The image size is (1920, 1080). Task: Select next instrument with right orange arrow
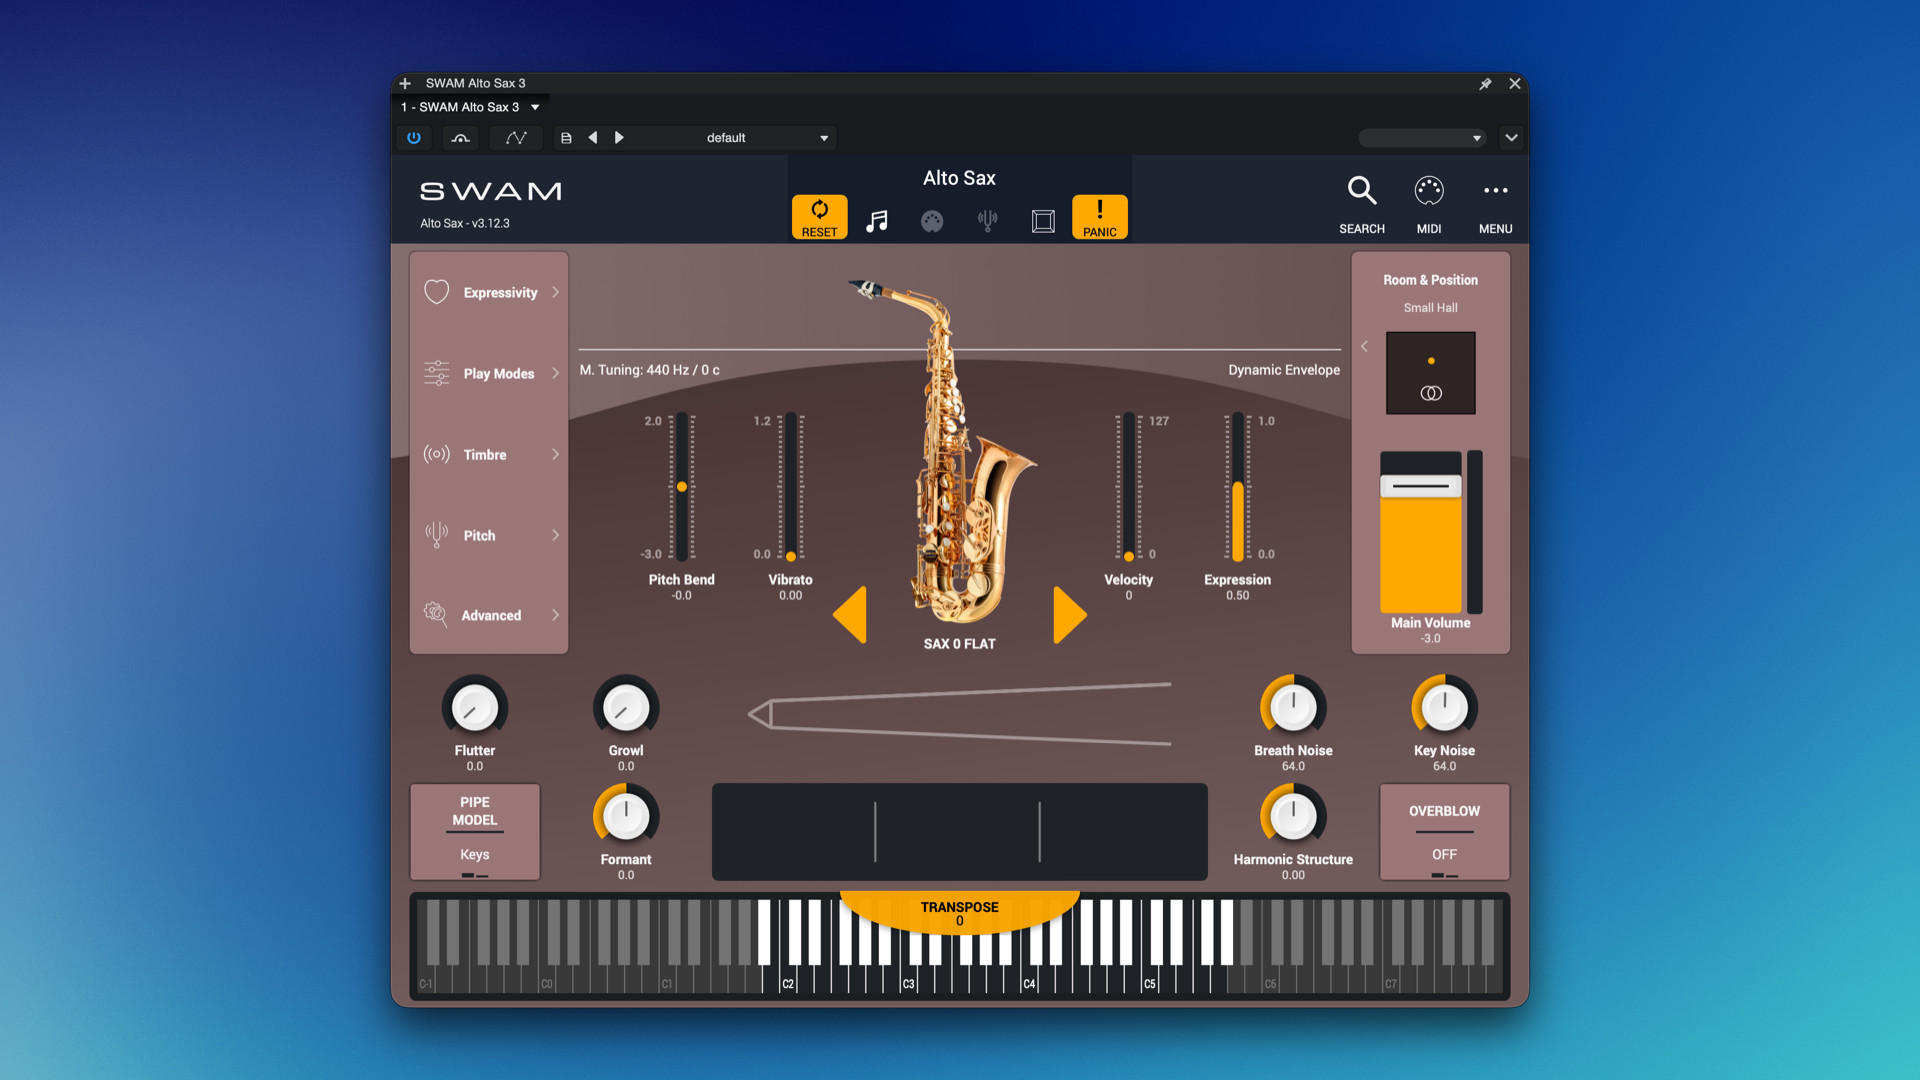click(x=1069, y=614)
